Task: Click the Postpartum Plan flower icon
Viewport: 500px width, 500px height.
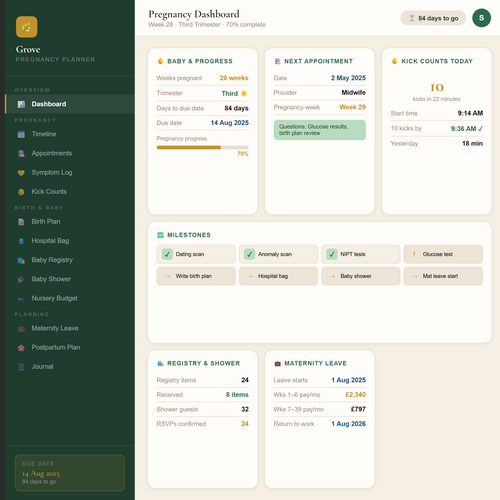Action: pyautogui.click(x=21, y=348)
